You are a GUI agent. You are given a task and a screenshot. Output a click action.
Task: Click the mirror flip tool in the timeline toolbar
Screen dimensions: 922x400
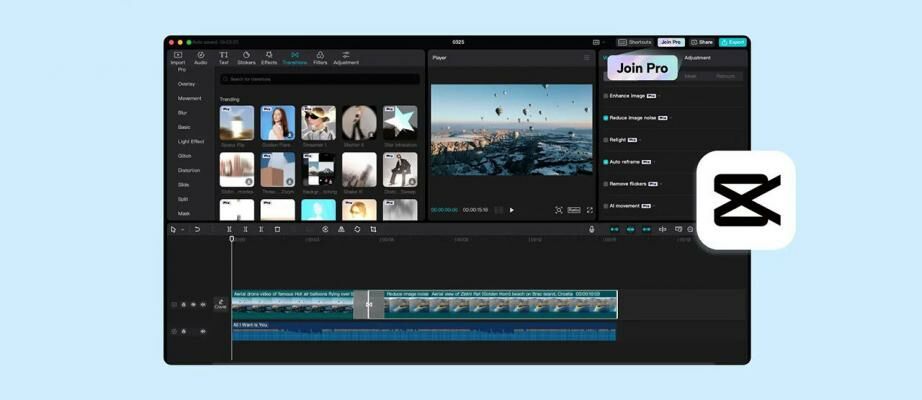pos(341,229)
